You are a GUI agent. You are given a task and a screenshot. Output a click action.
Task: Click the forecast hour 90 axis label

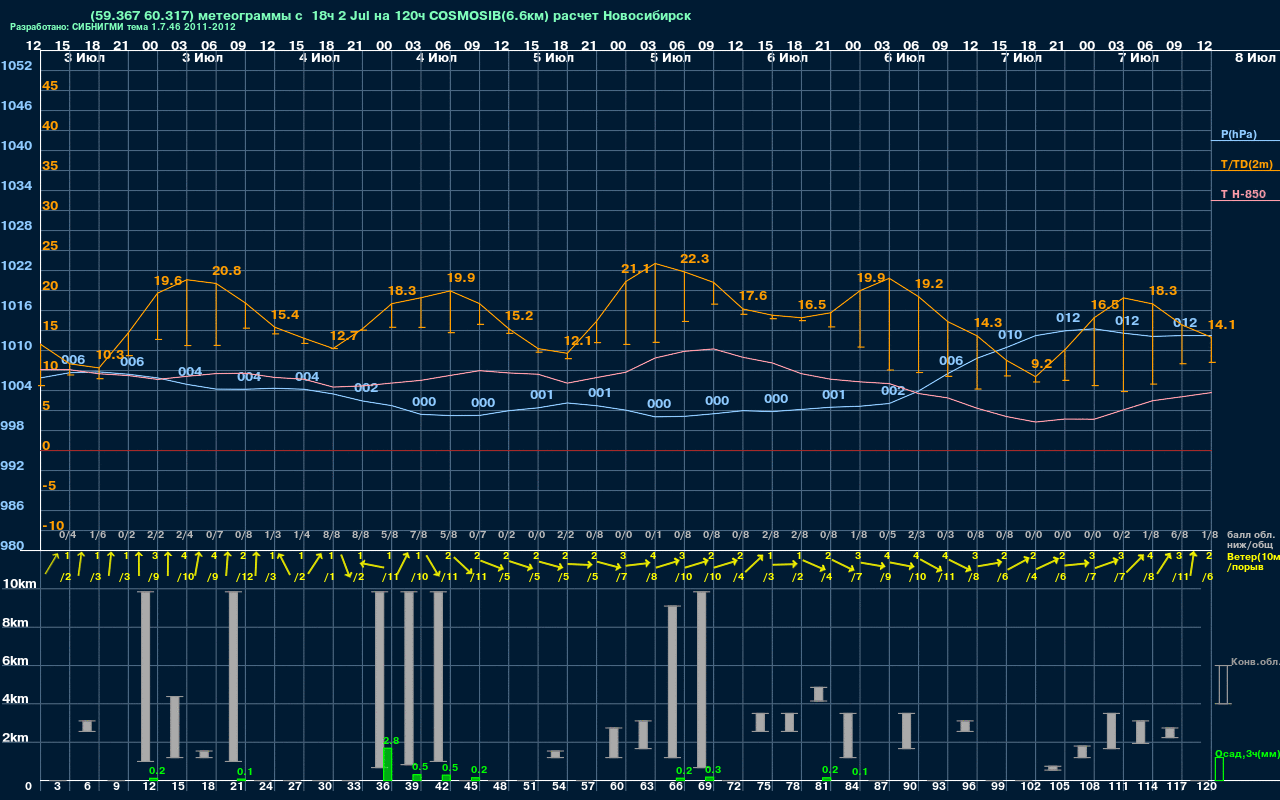[x=910, y=787]
